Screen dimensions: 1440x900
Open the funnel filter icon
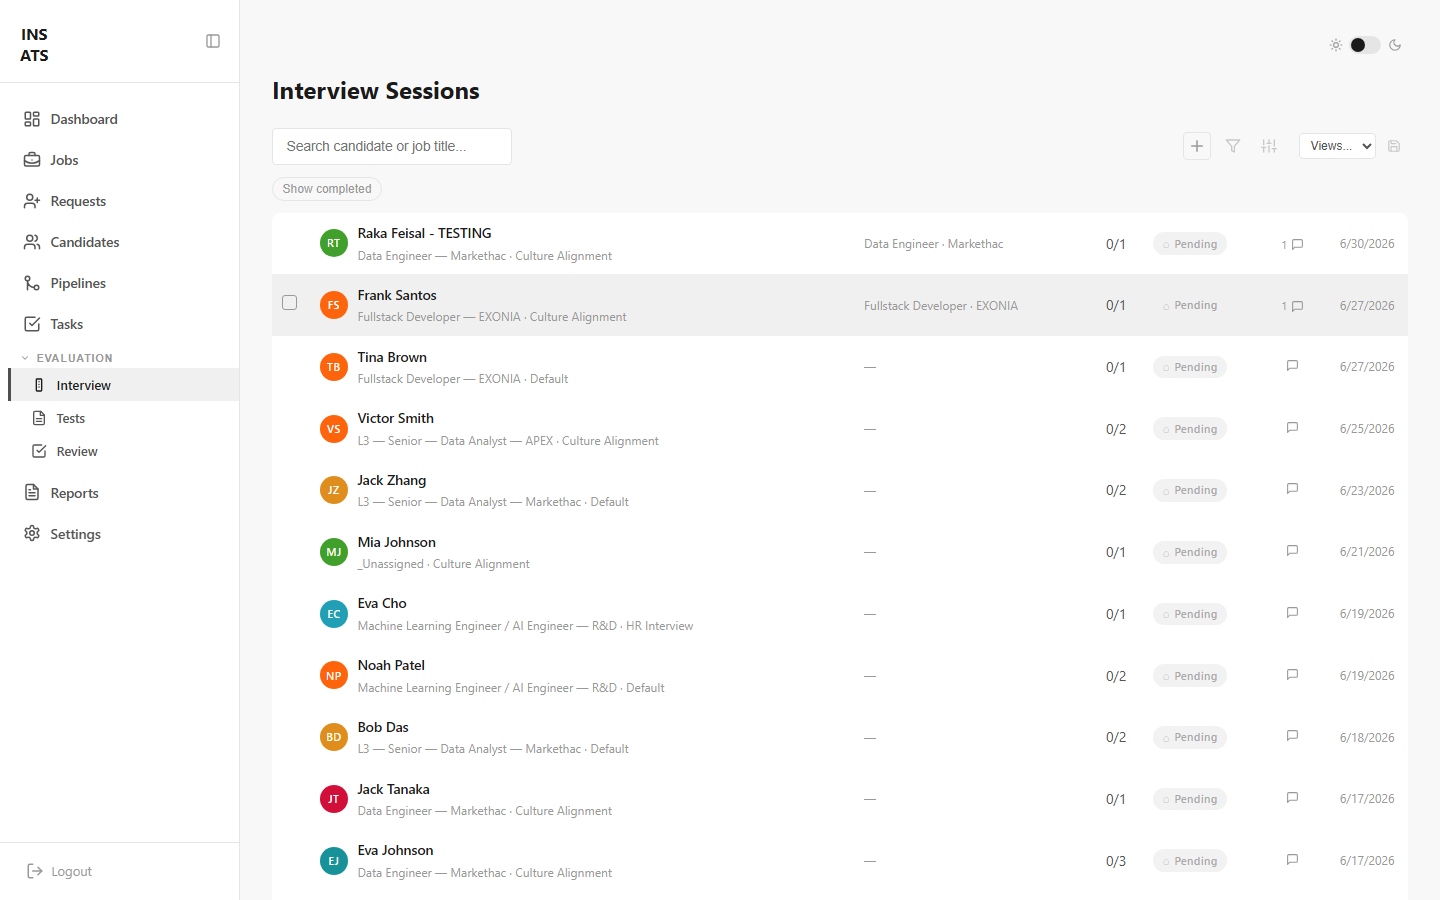pos(1233,146)
